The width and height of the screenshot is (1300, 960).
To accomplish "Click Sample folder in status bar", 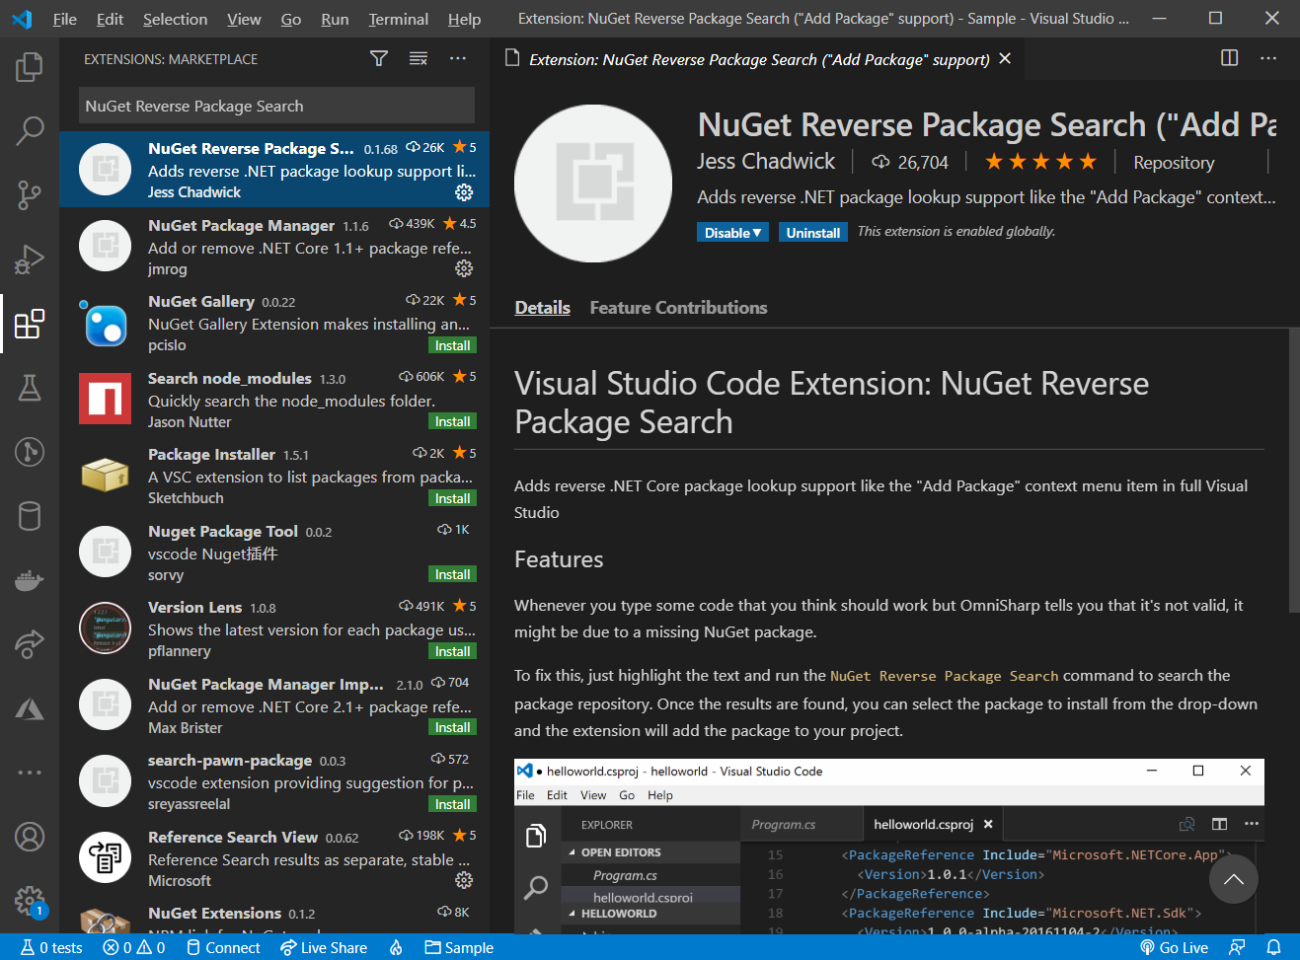I will (x=459, y=947).
